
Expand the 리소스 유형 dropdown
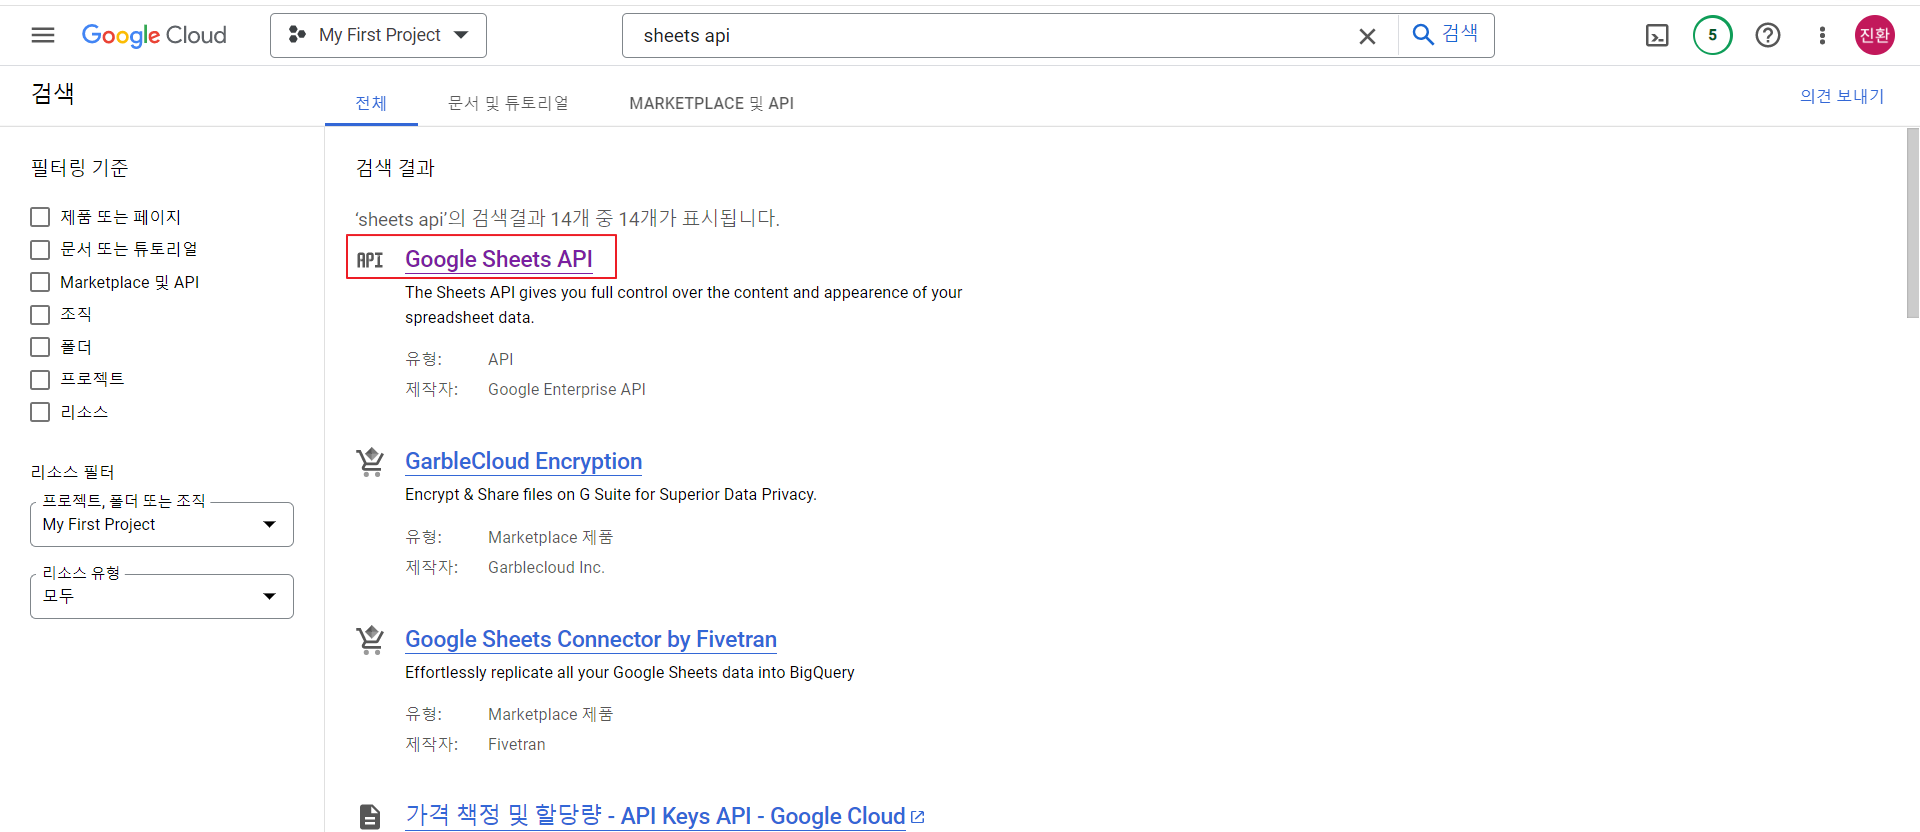click(x=162, y=596)
